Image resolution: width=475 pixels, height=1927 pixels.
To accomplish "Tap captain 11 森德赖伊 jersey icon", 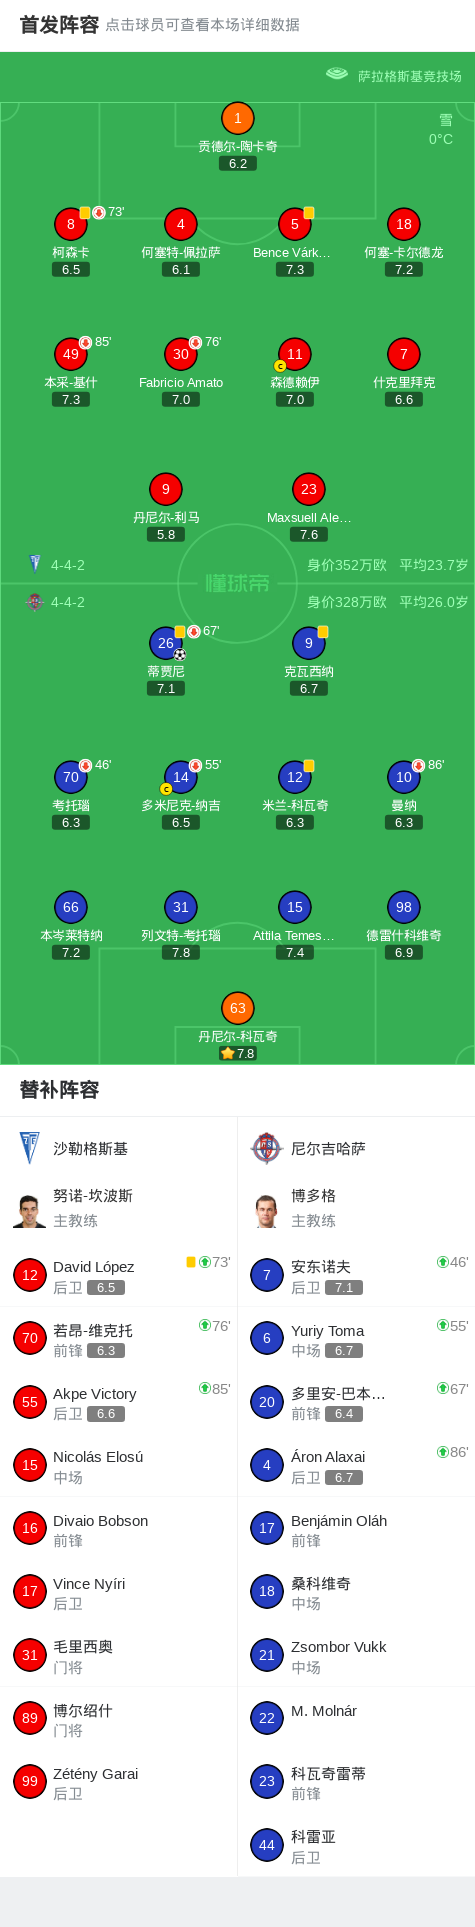I will tap(294, 355).
